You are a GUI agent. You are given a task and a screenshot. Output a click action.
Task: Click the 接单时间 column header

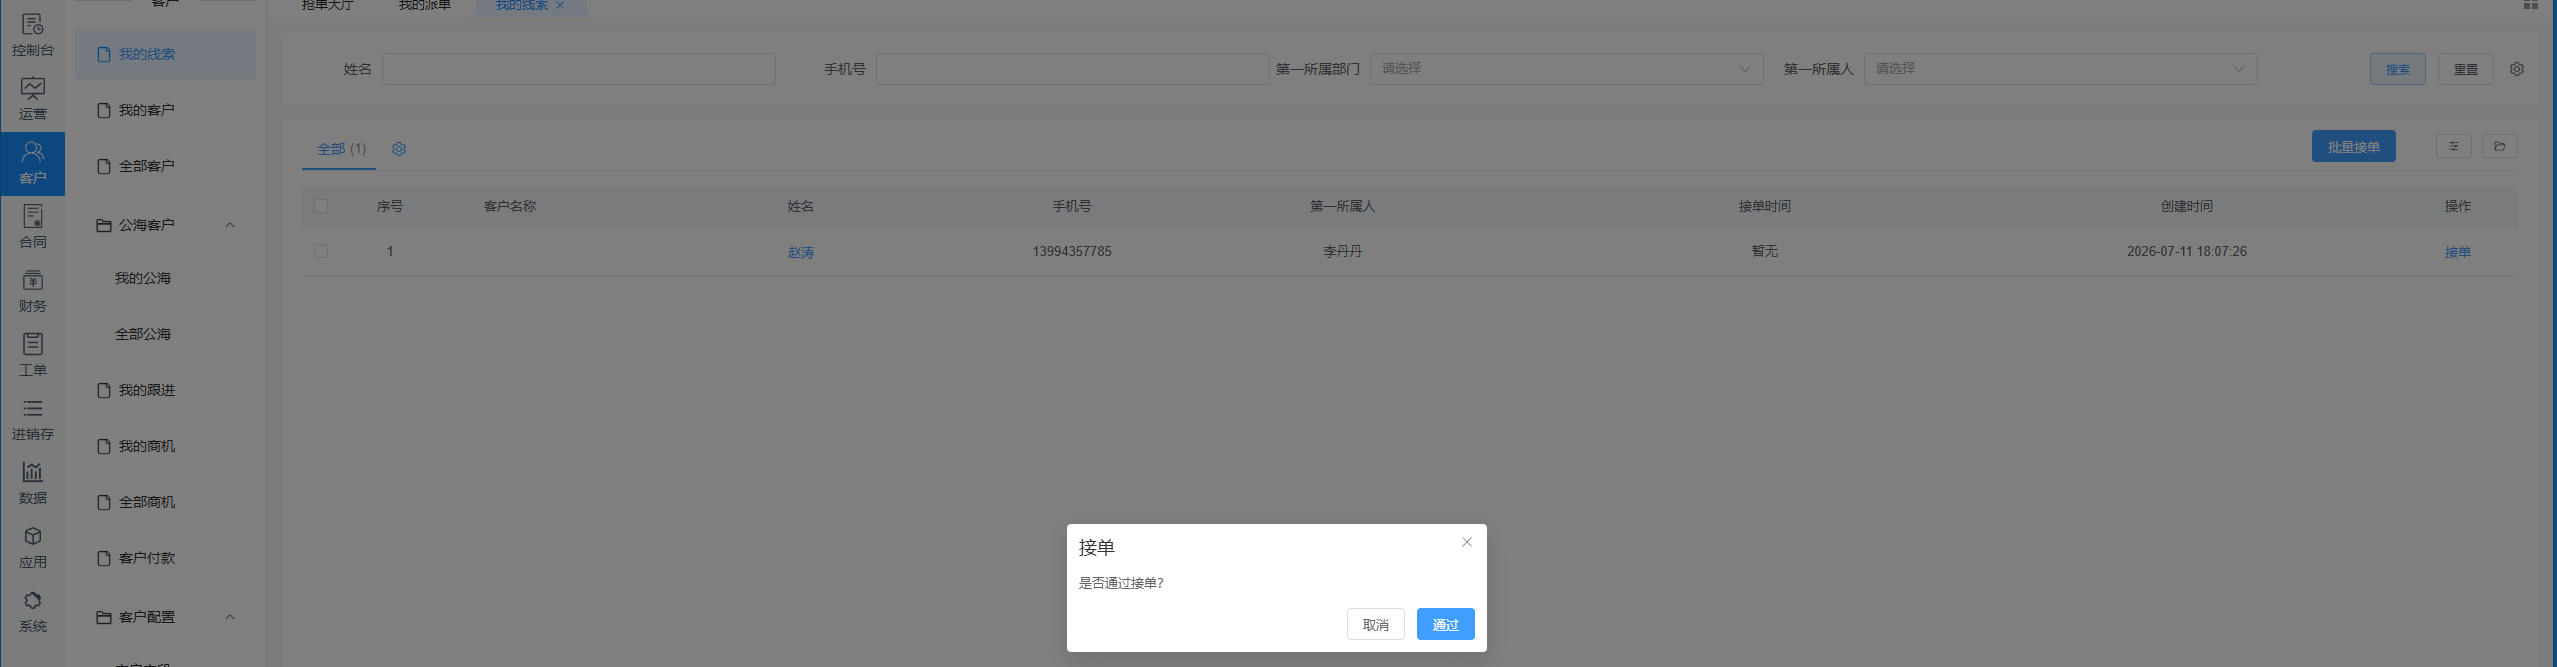1764,206
